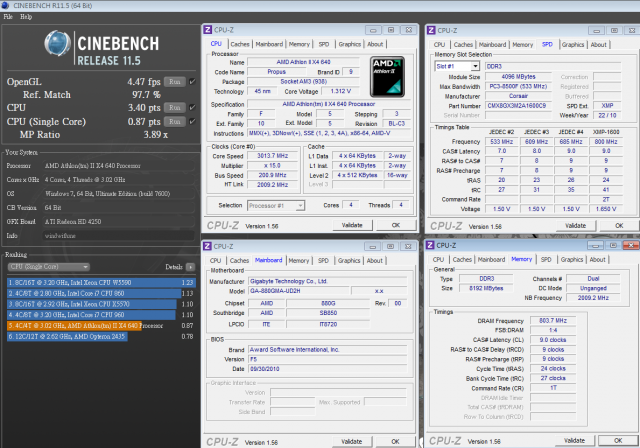The image size is (640, 448).
Task: Click the Details label in the Ranking panel
Action: click(x=174, y=267)
